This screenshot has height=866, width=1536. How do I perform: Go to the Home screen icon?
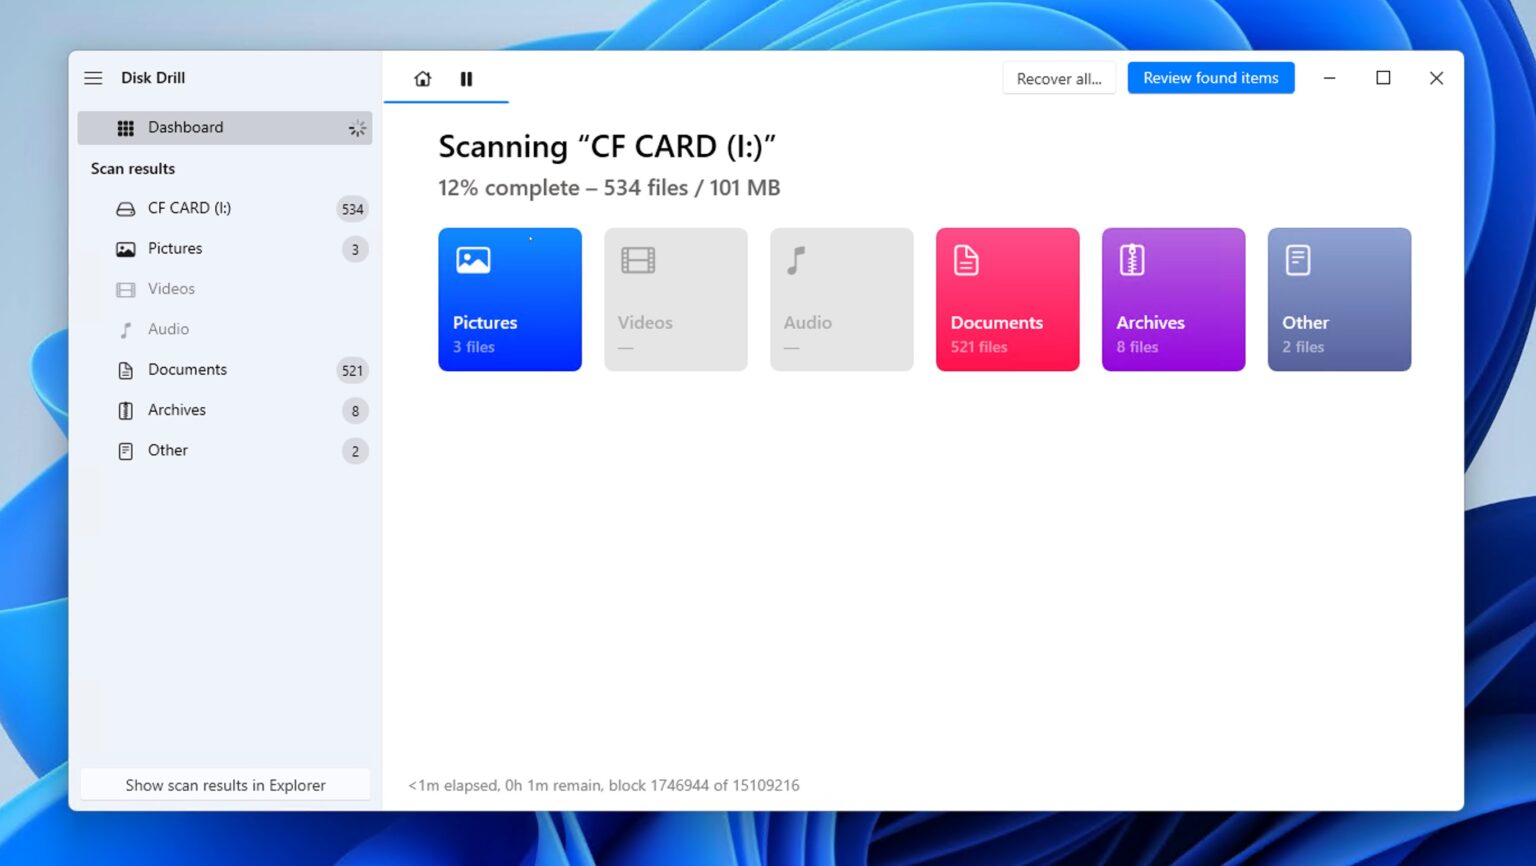point(423,79)
